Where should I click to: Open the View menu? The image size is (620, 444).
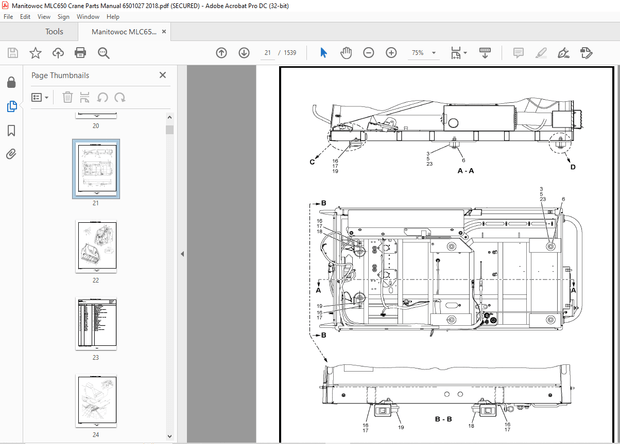point(44,17)
